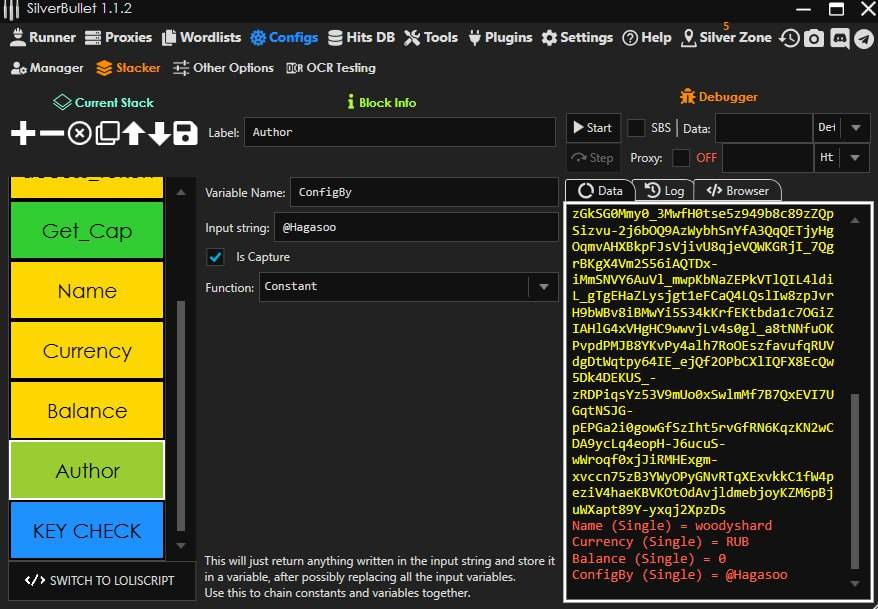Move block down with the down arrow
Screen dimensions: 878x609
pyautogui.click(x=159, y=133)
